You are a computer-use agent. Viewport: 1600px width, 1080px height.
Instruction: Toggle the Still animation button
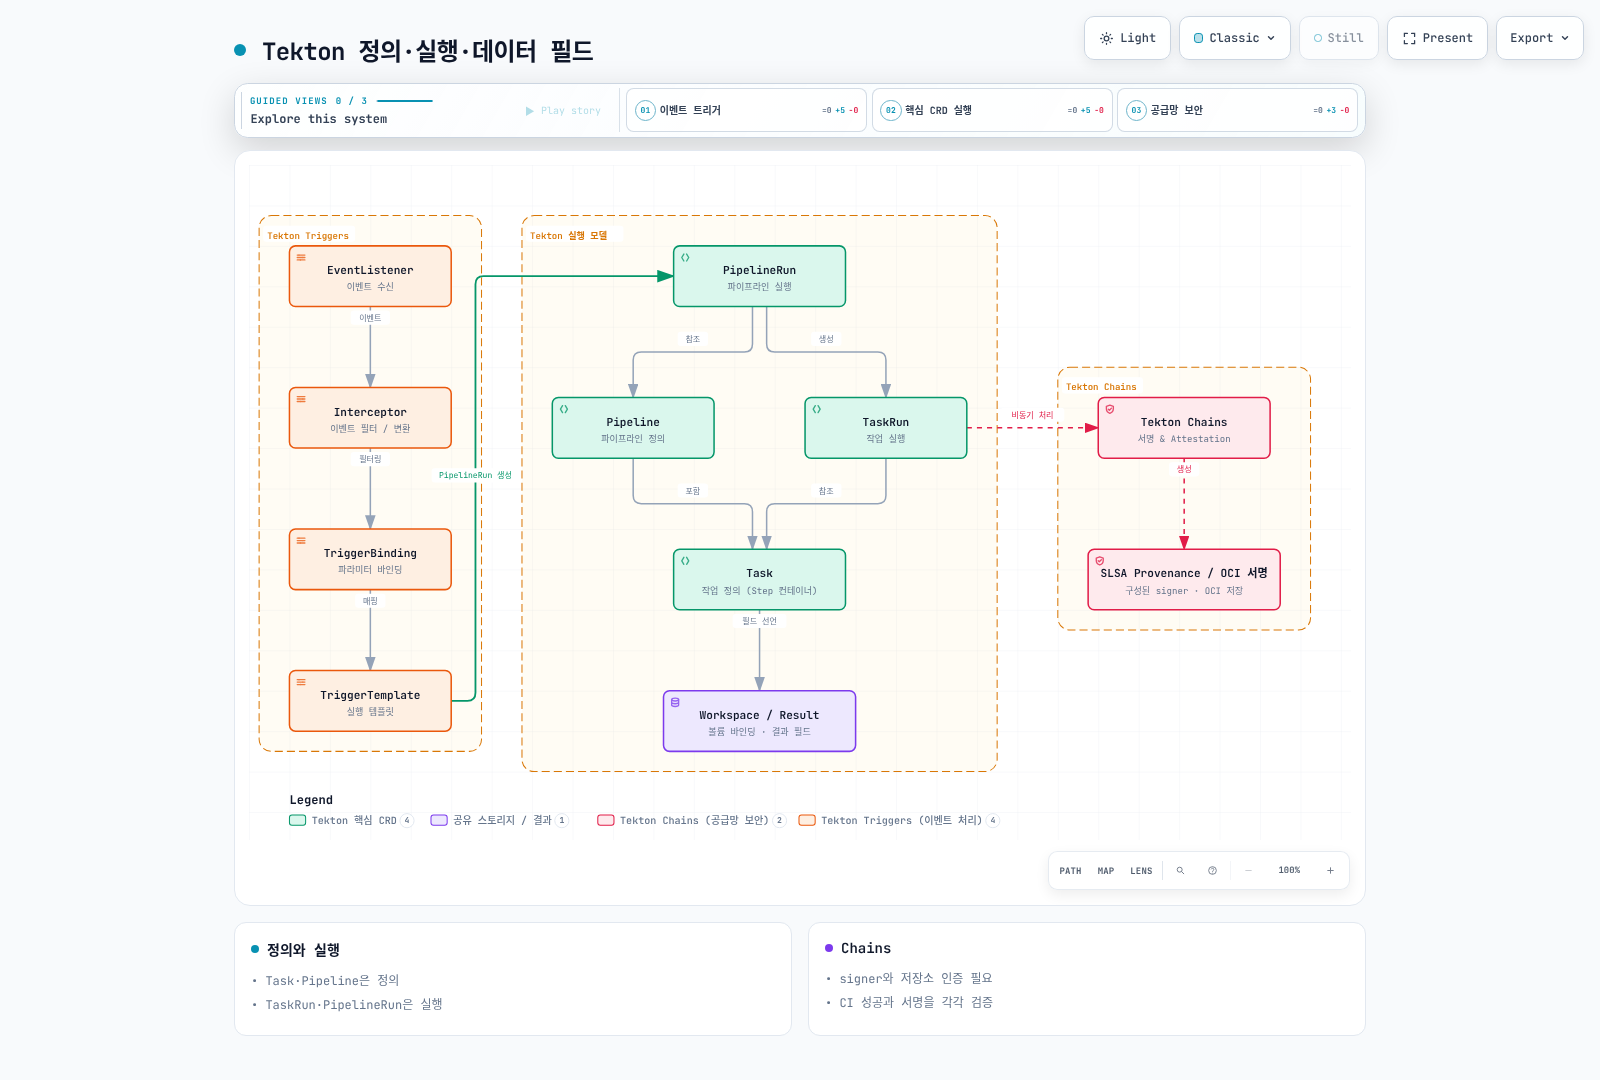click(x=1339, y=38)
